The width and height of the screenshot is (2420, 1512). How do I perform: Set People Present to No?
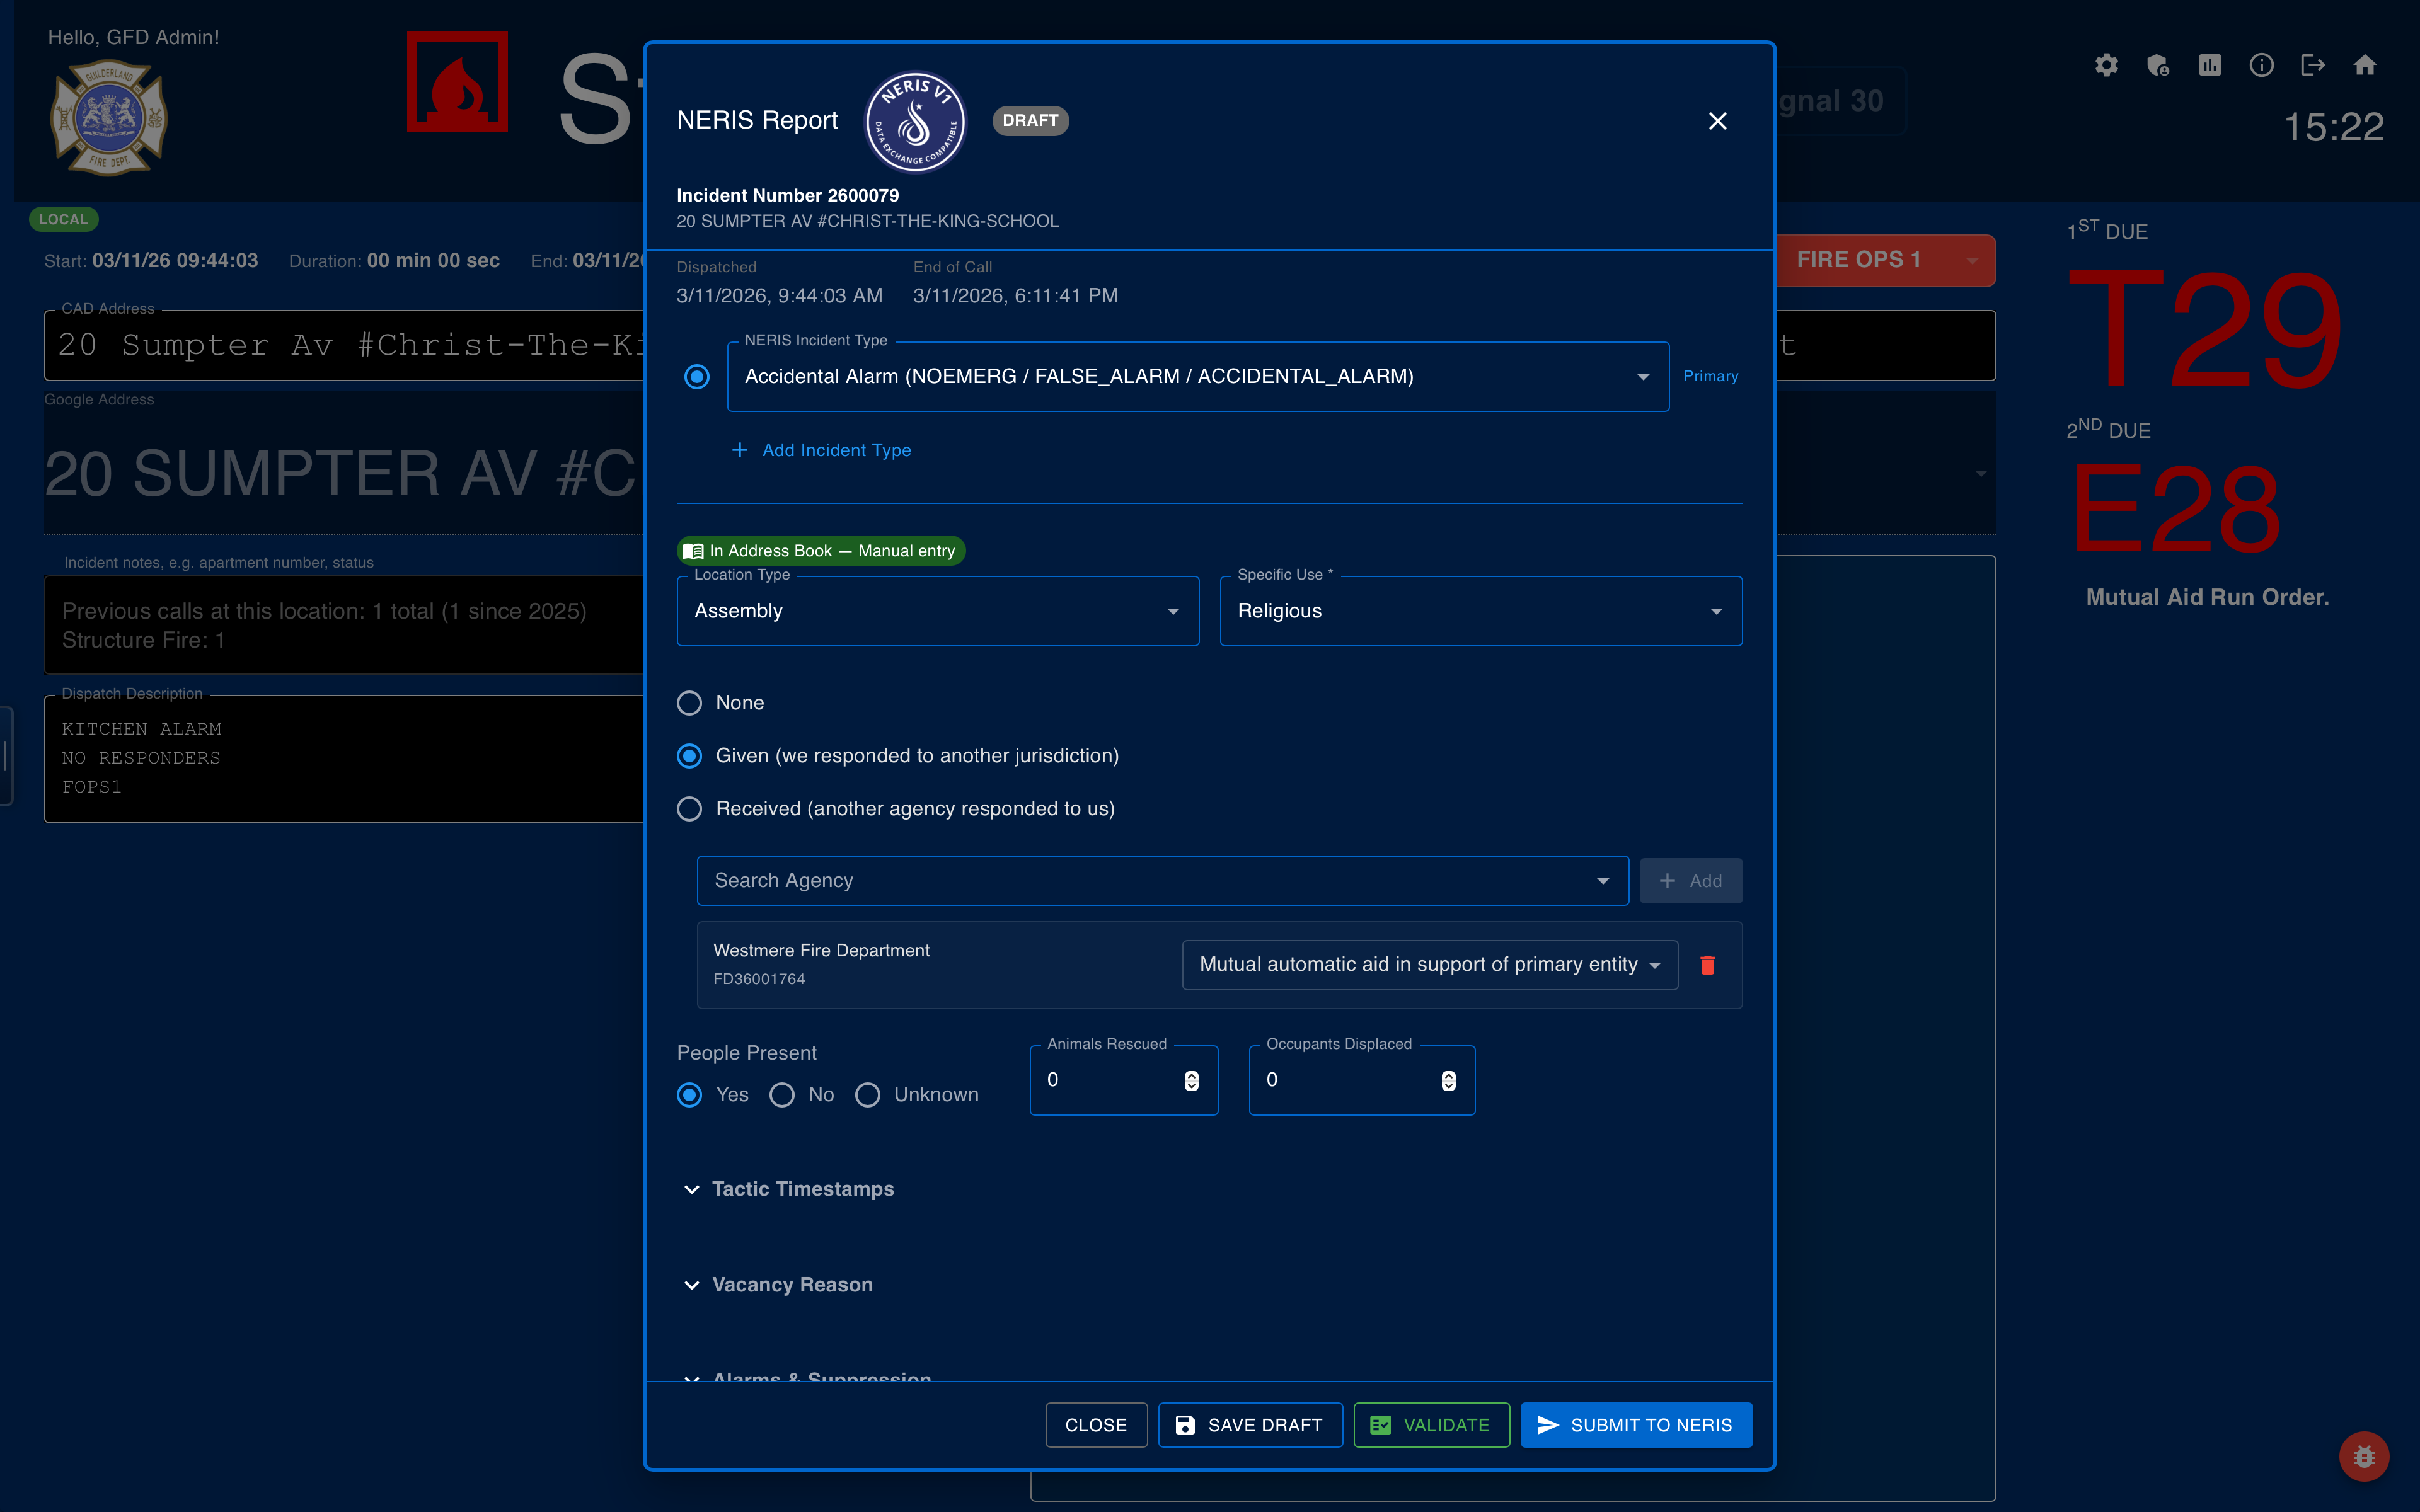coord(782,1095)
